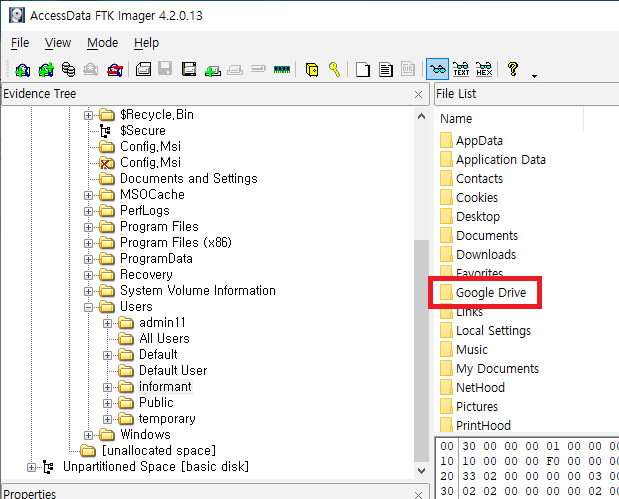Click the grayed Remove Evidence Item icon
The height and width of the screenshot is (499, 619).
(91, 69)
